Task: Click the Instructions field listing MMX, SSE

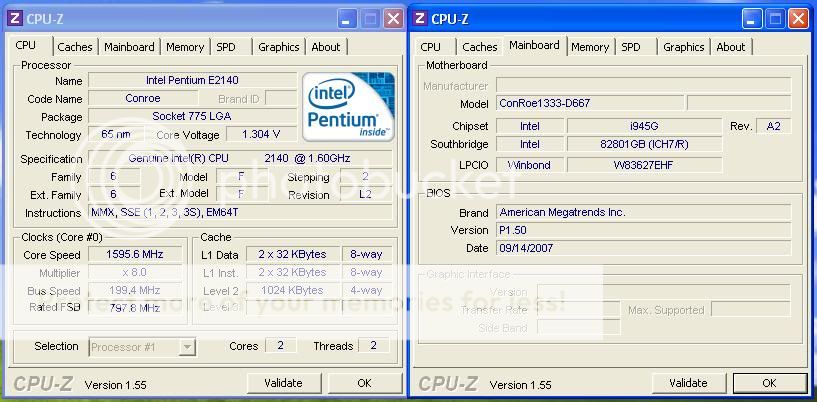Action: point(240,212)
